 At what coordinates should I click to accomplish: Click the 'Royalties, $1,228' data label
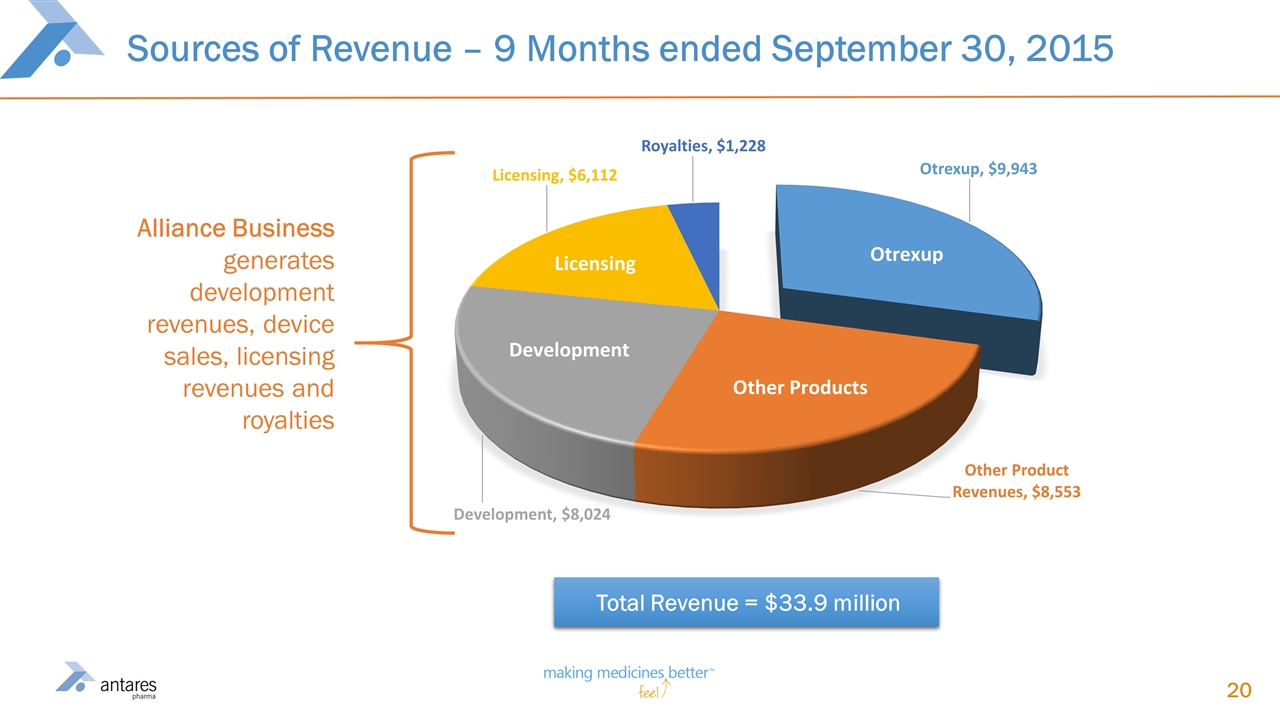pyautogui.click(x=703, y=146)
